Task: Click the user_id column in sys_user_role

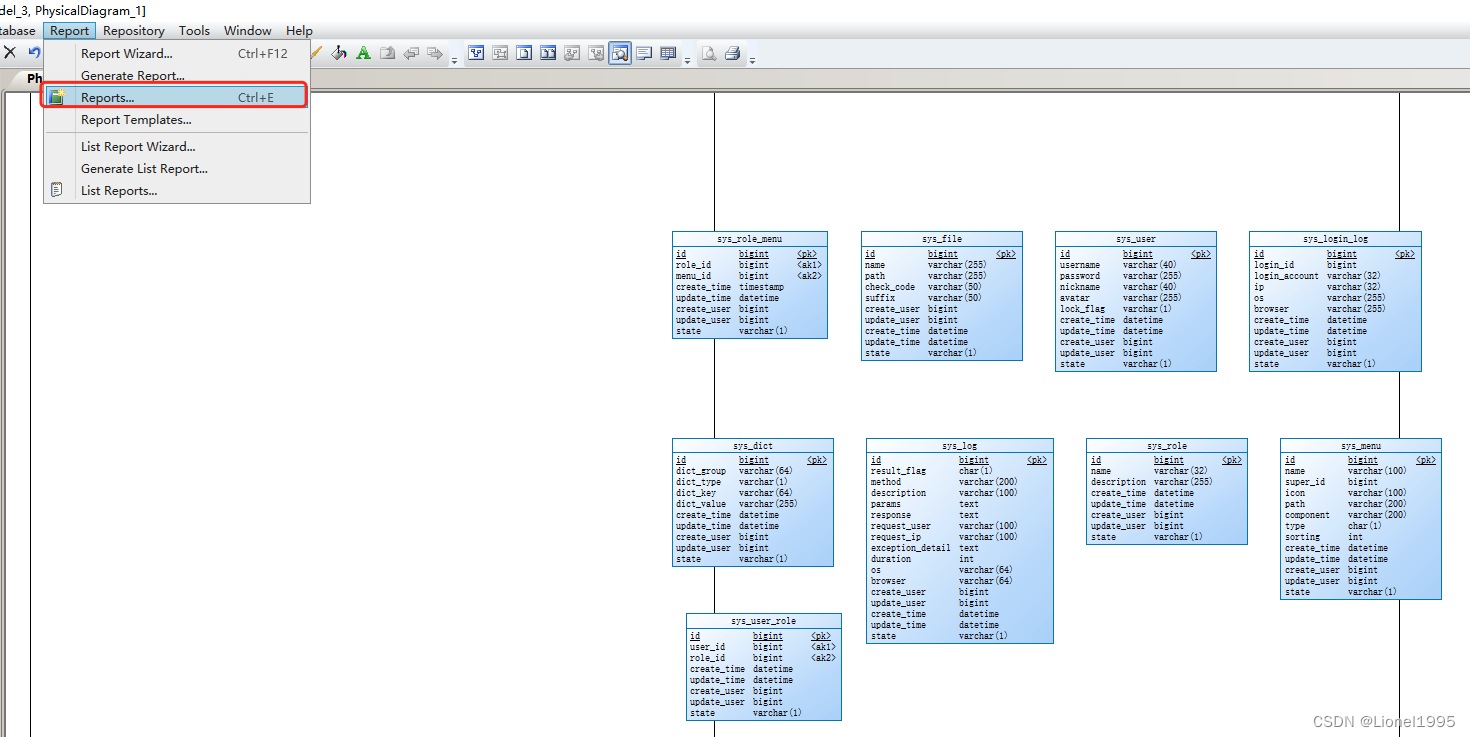Action: (707, 647)
